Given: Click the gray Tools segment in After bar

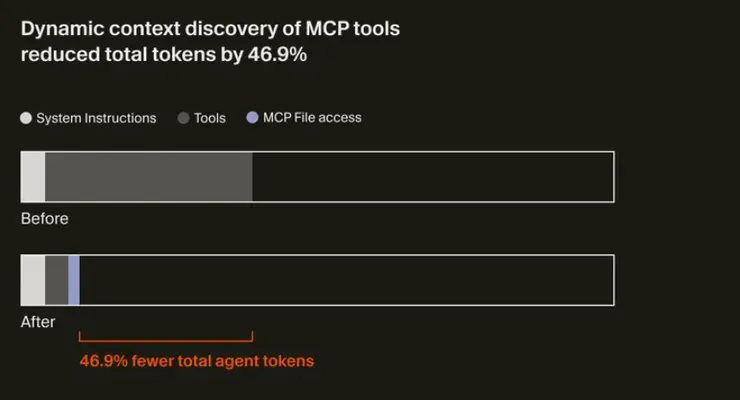Looking at the screenshot, I should 57,280.
